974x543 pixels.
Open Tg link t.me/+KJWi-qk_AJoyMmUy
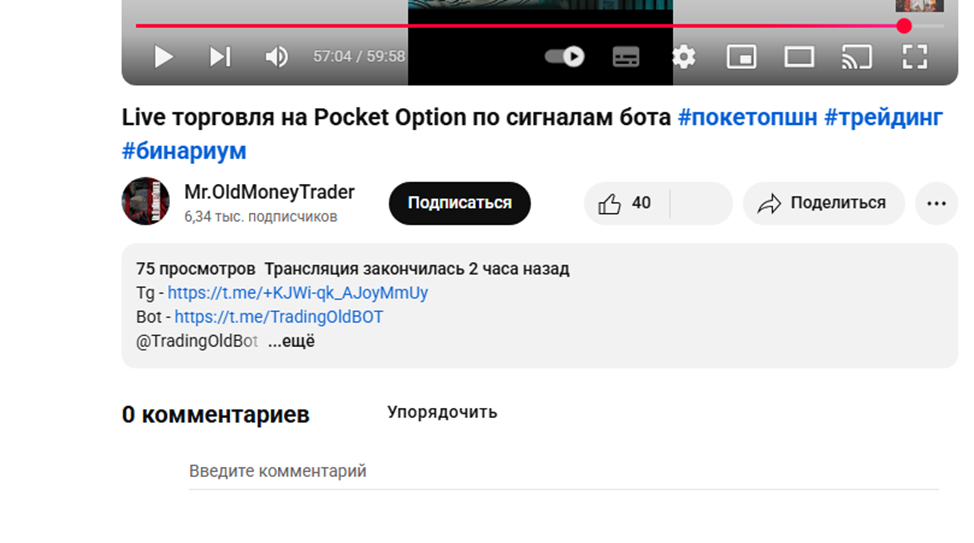tap(298, 293)
